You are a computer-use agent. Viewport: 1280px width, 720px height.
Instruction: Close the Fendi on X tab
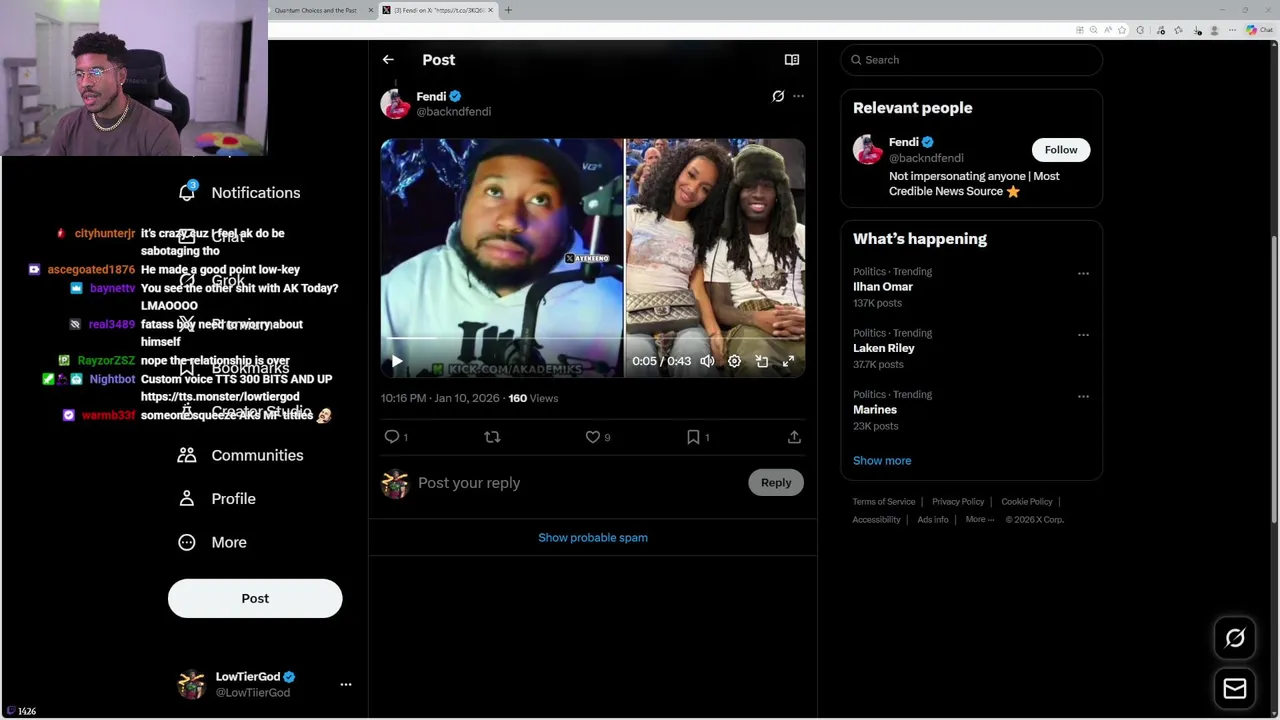tap(490, 10)
